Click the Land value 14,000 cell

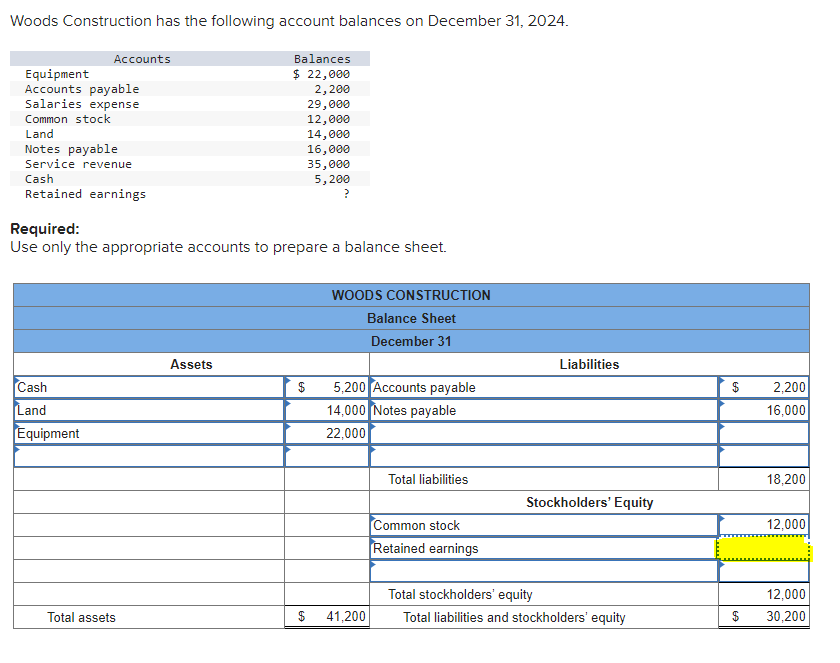click(x=340, y=410)
